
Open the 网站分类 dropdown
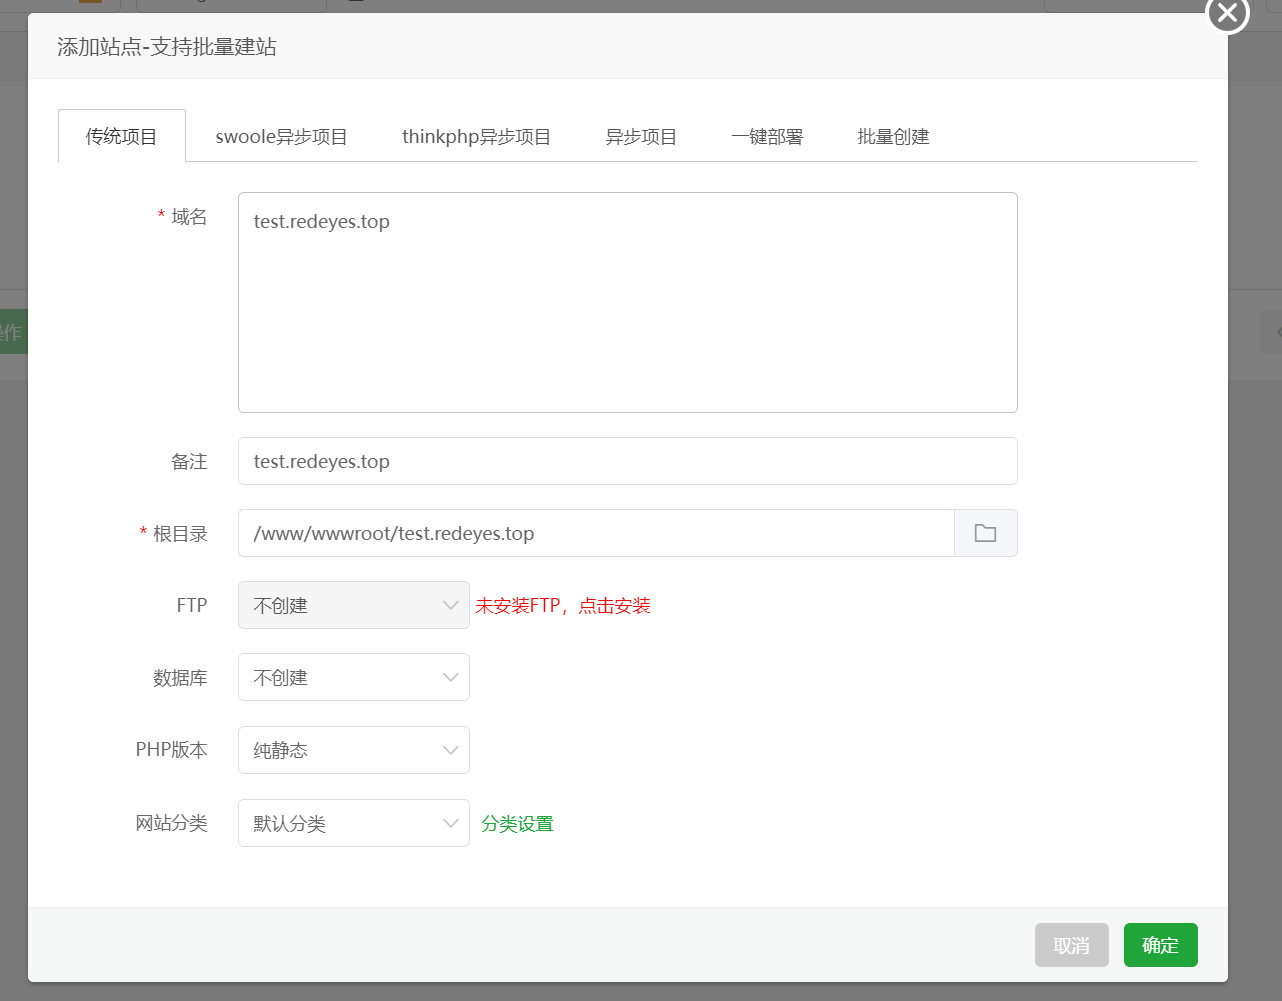(x=353, y=823)
